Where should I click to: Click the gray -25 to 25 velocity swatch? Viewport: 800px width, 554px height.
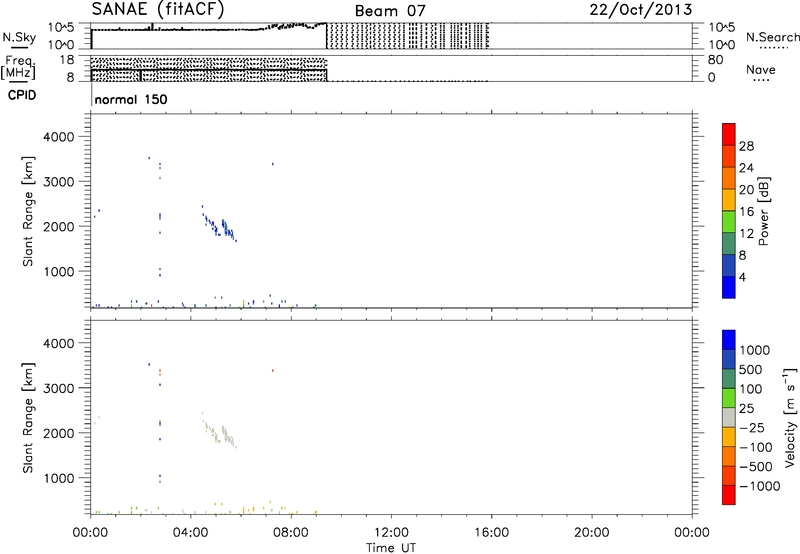pyautogui.click(x=729, y=417)
